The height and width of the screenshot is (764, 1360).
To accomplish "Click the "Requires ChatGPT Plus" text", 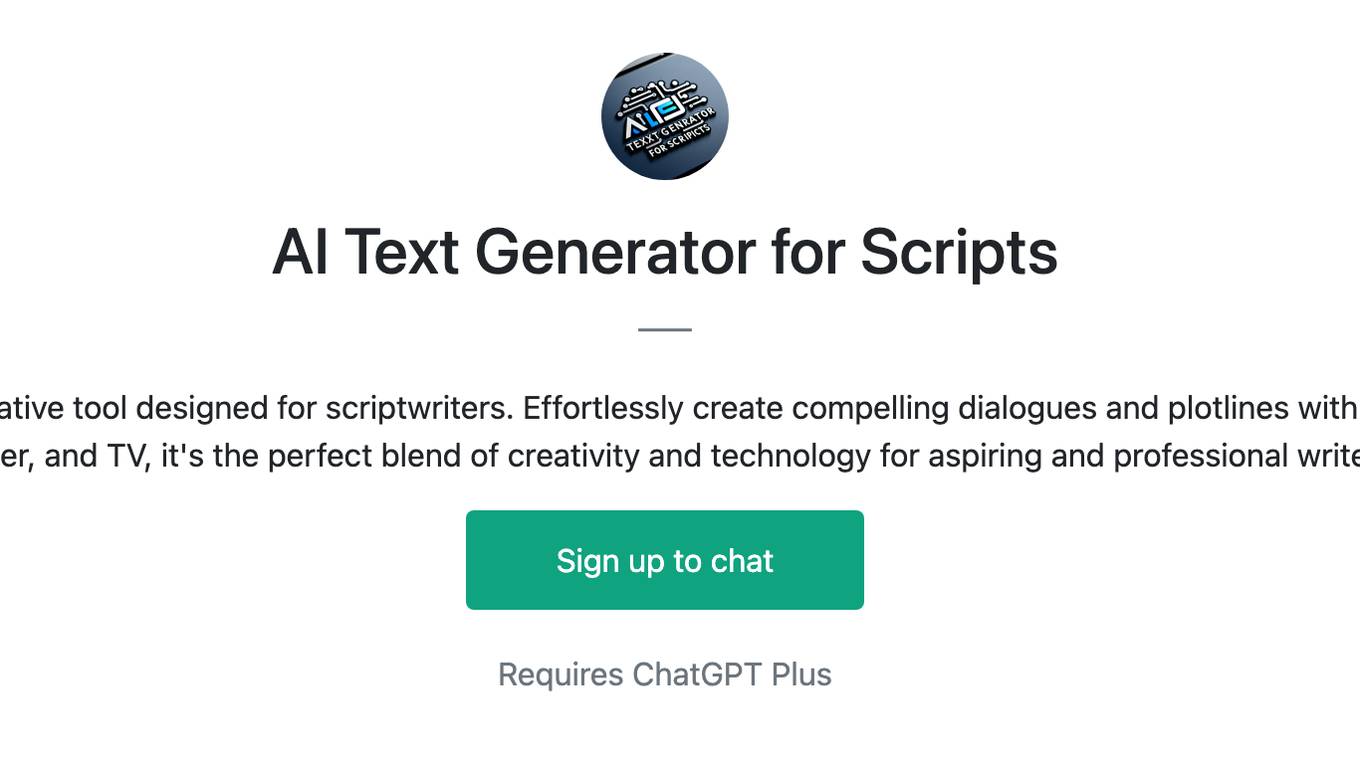I will (665, 675).
